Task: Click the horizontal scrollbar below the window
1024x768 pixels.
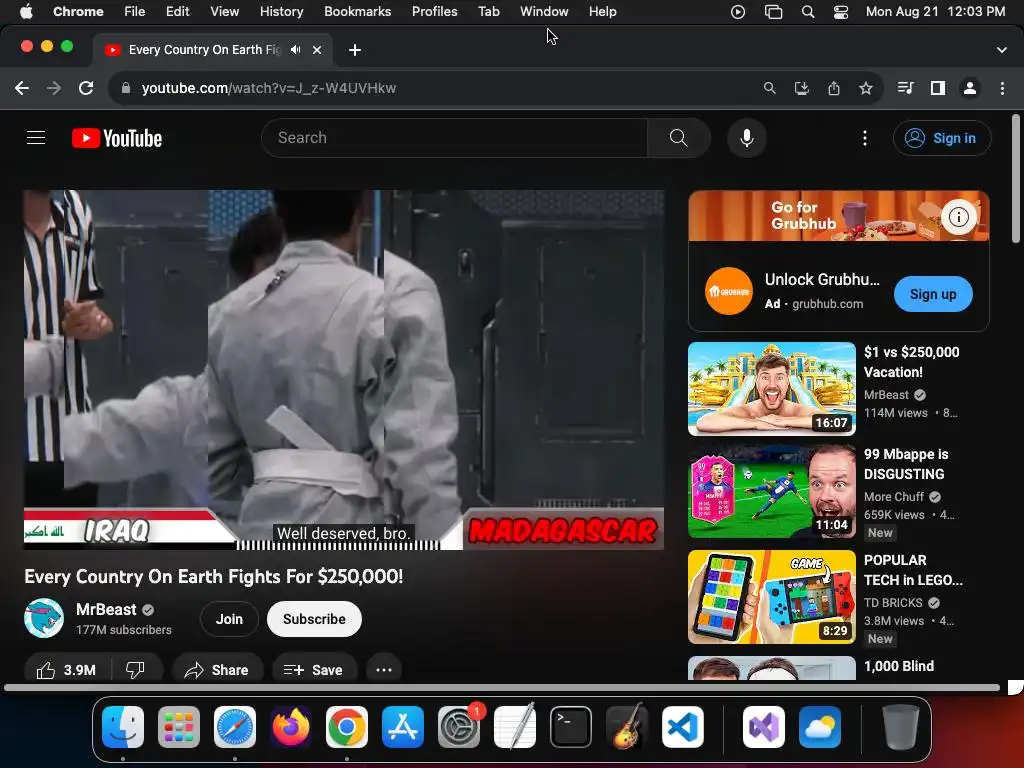Action: tap(502, 687)
